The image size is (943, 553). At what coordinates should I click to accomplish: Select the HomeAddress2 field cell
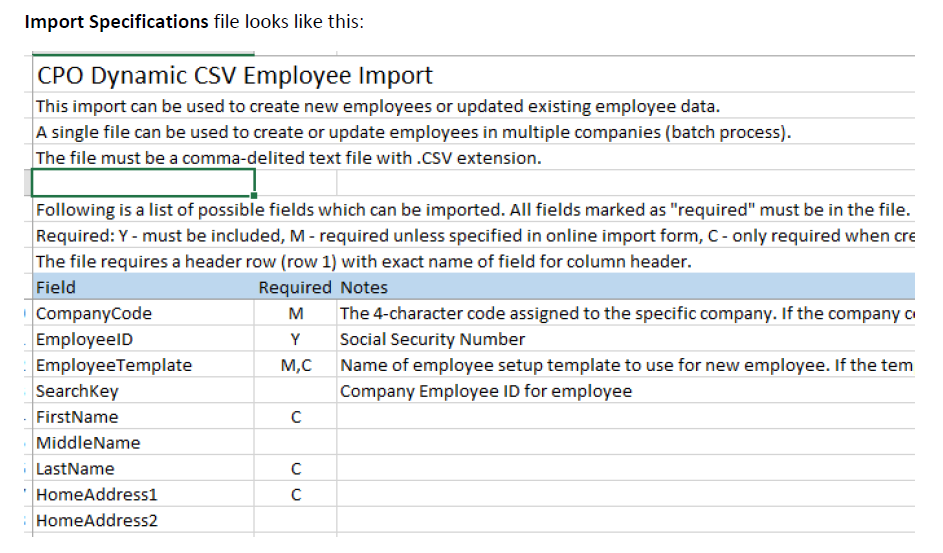pyautogui.click(x=143, y=520)
